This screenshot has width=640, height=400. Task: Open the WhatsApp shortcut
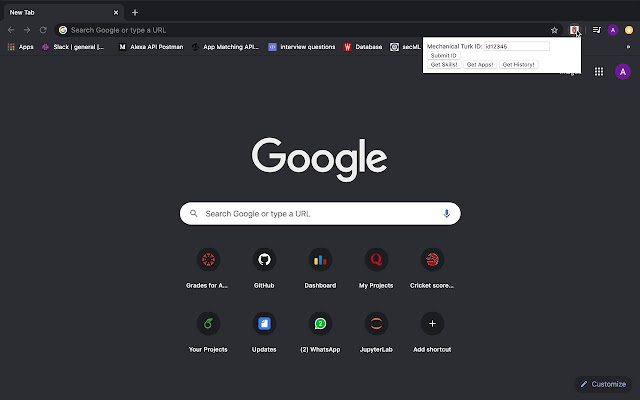click(320, 332)
